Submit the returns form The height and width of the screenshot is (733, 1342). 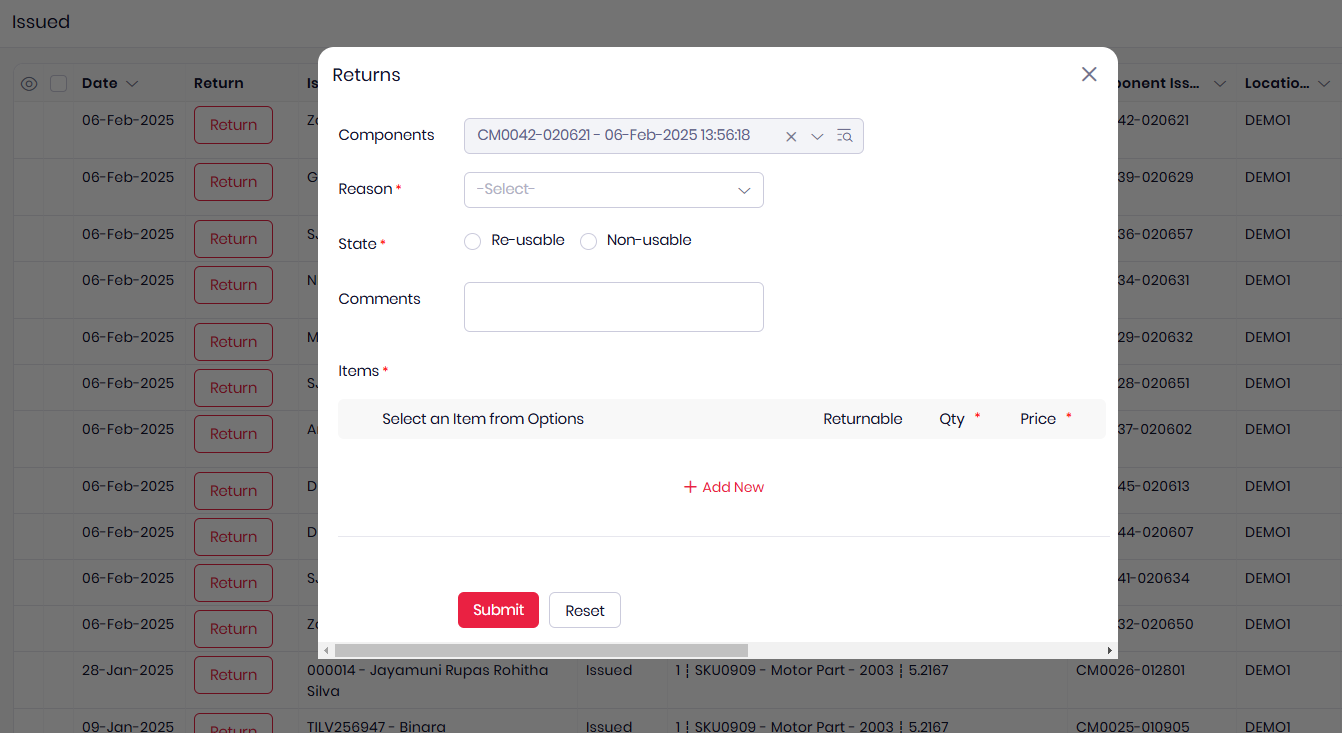[498, 610]
